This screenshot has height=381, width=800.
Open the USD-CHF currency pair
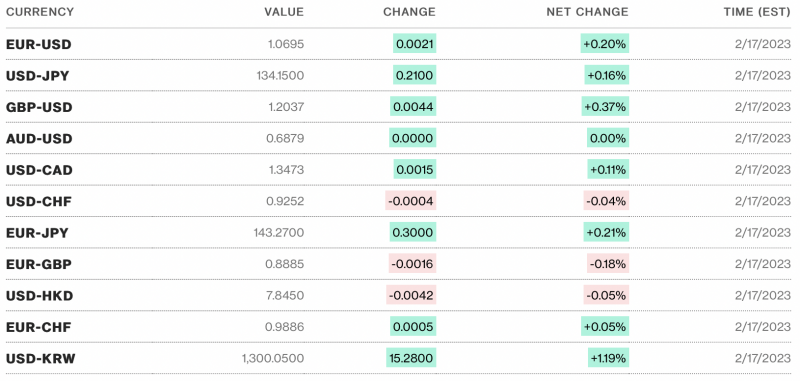[39, 202]
